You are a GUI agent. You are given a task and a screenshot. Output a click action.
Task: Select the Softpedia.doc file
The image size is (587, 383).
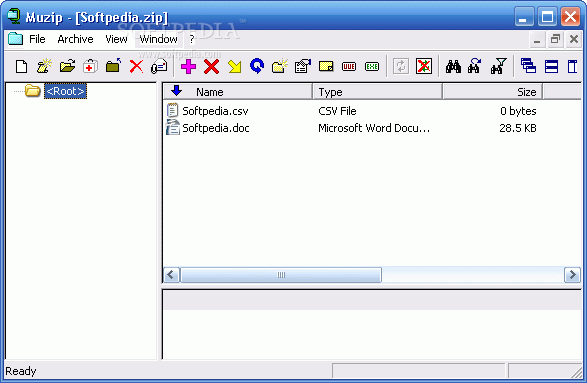coord(216,128)
